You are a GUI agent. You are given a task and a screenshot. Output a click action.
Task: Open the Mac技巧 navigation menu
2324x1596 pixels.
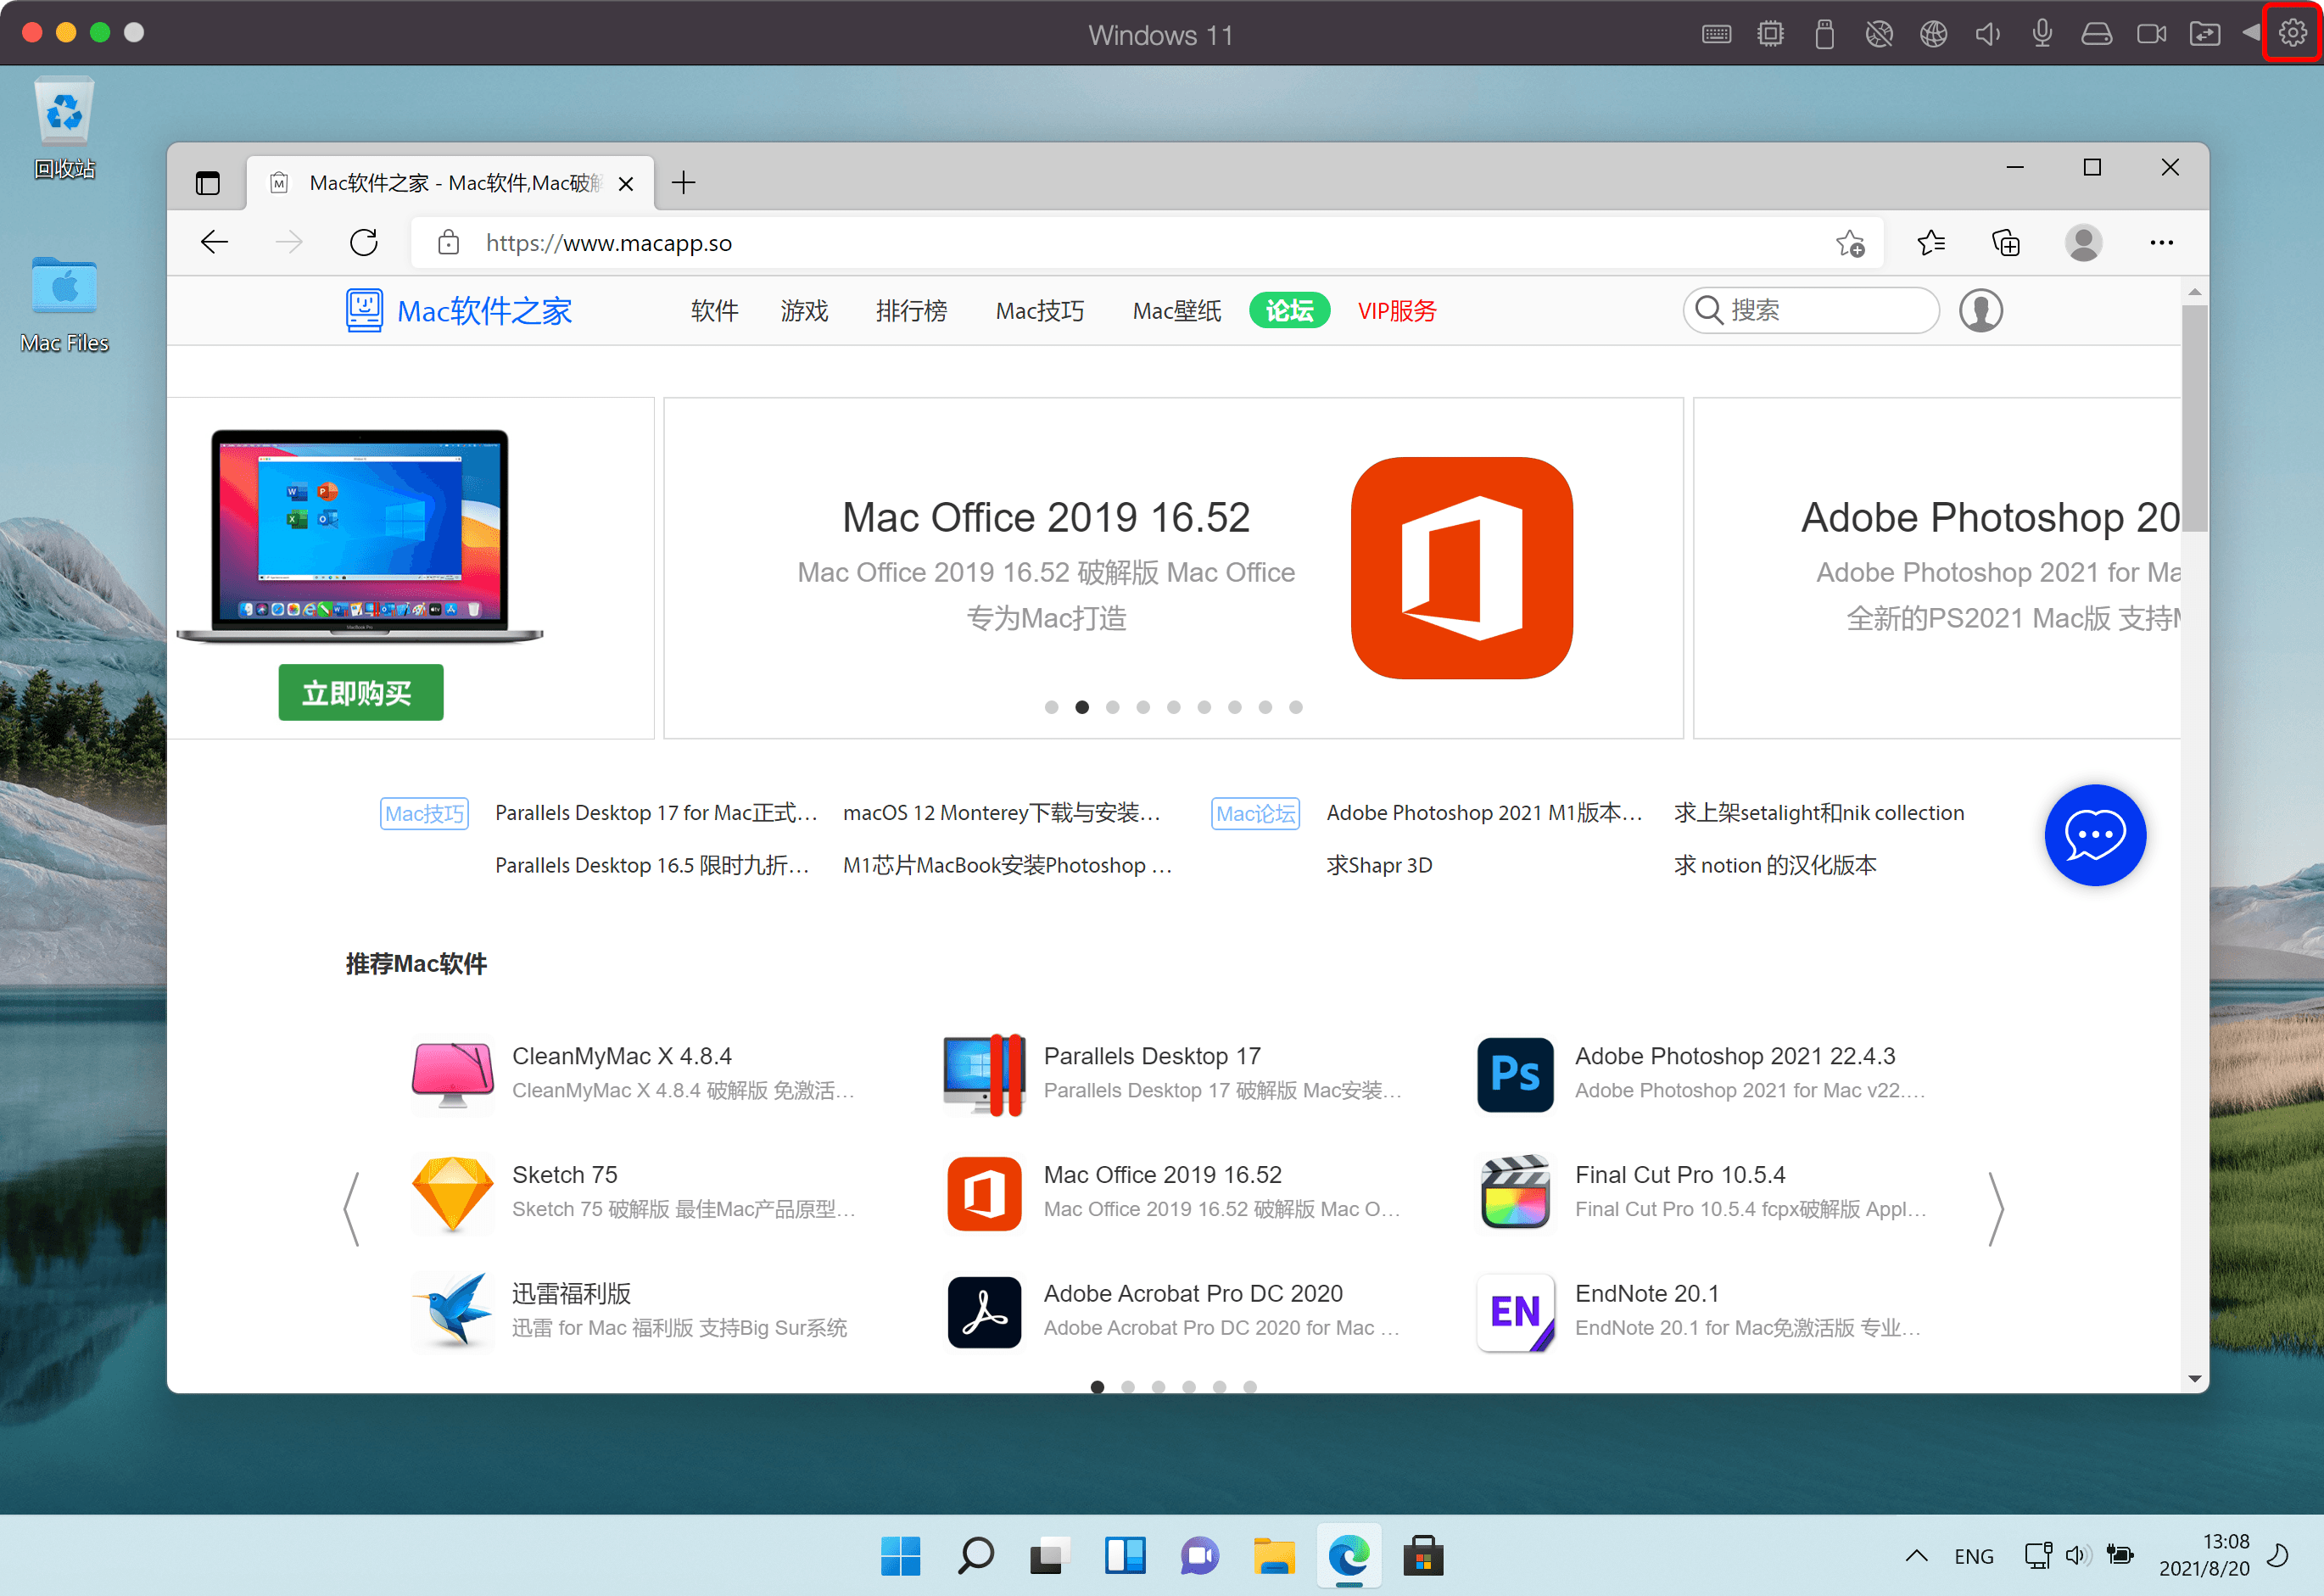(x=1039, y=311)
